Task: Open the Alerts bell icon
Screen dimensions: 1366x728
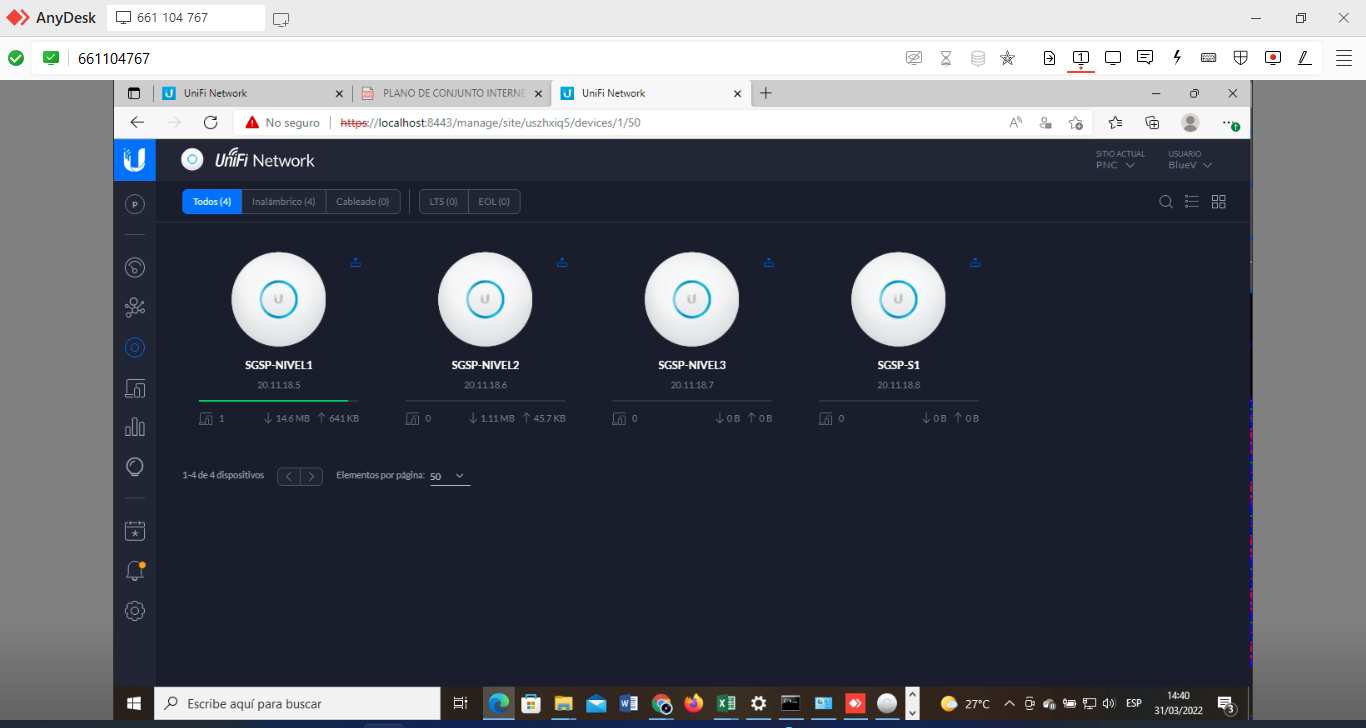Action: click(135, 571)
